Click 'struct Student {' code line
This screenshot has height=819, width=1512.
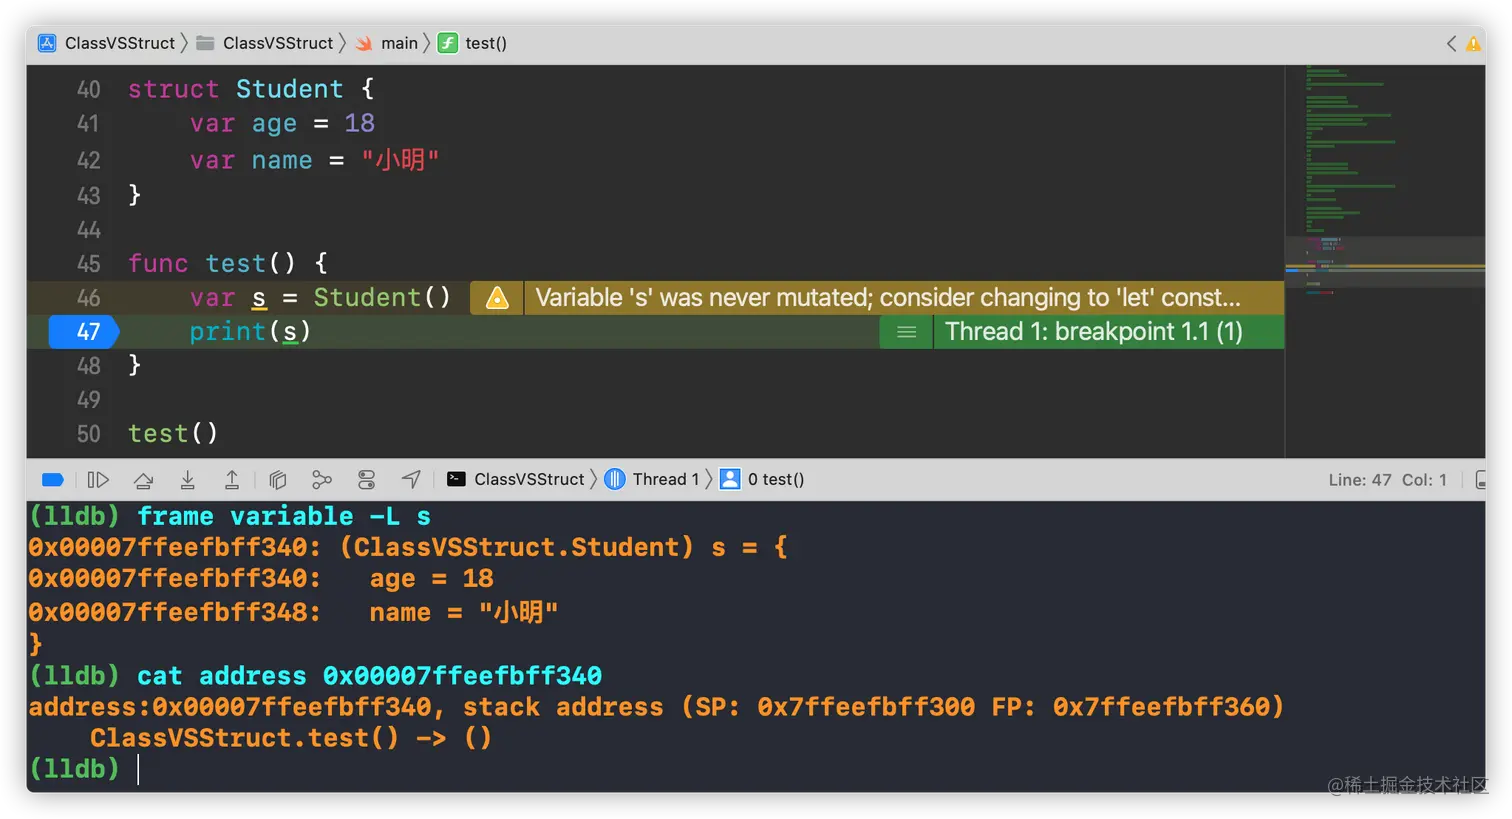pos(251,89)
